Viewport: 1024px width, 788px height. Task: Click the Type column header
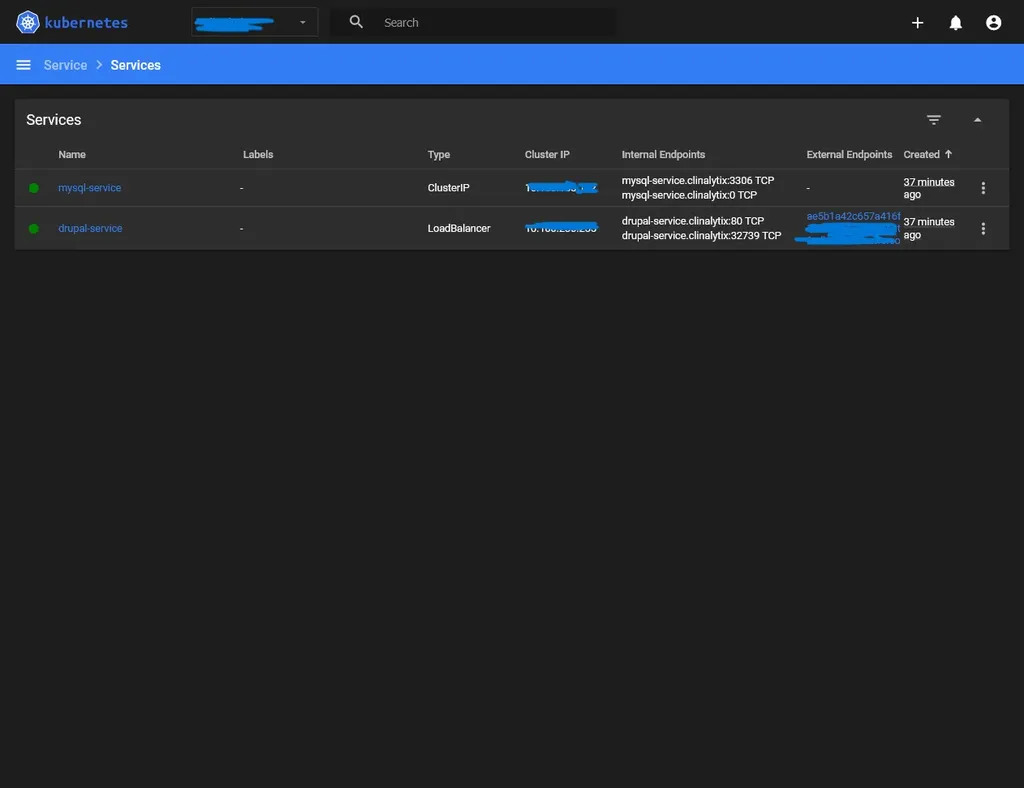(439, 155)
